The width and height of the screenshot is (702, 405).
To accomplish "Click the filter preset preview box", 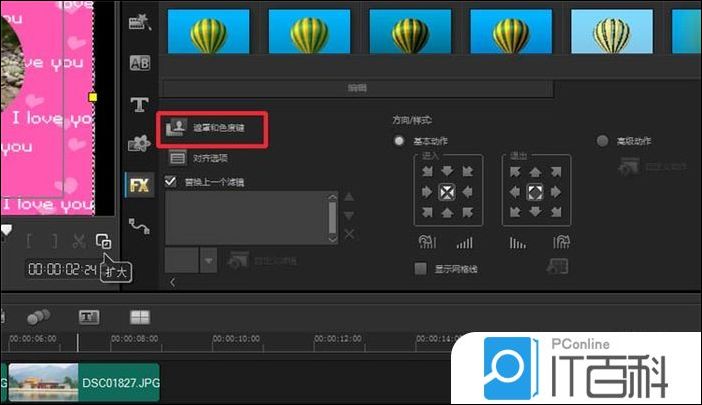I will point(182,260).
